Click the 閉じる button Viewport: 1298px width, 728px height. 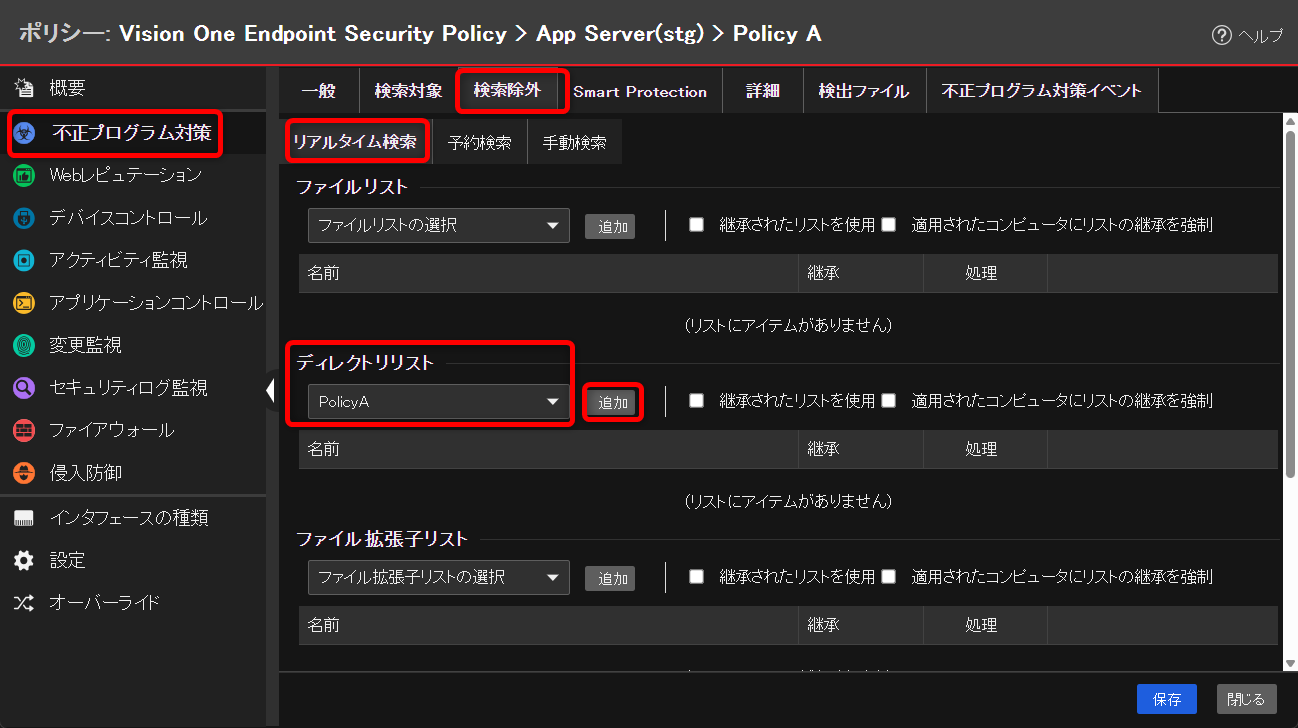[1247, 699]
